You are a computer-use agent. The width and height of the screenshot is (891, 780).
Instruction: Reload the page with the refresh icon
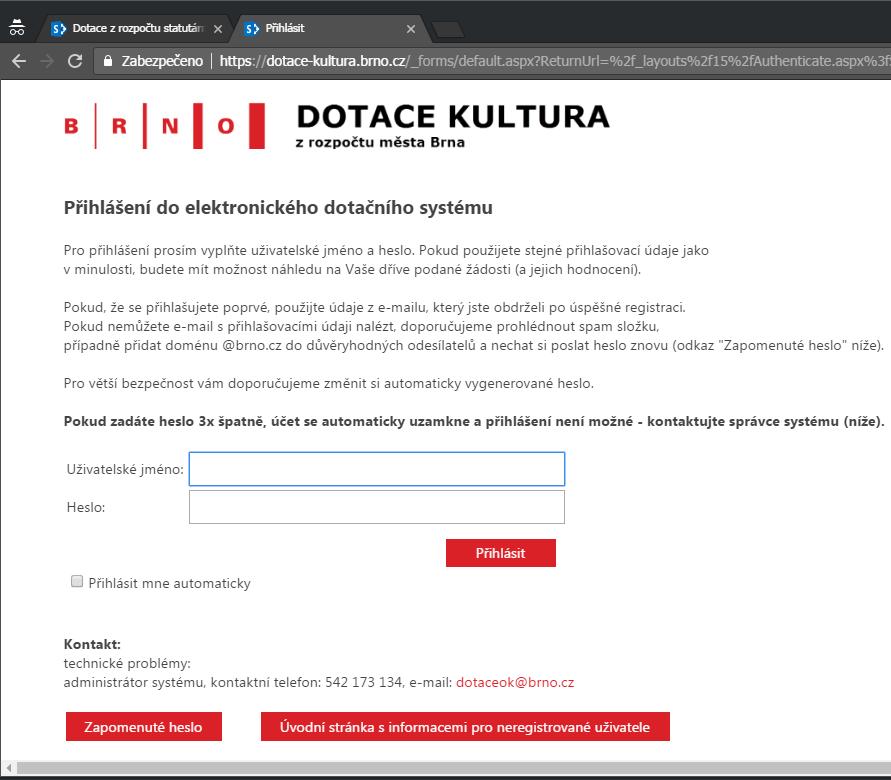point(75,61)
